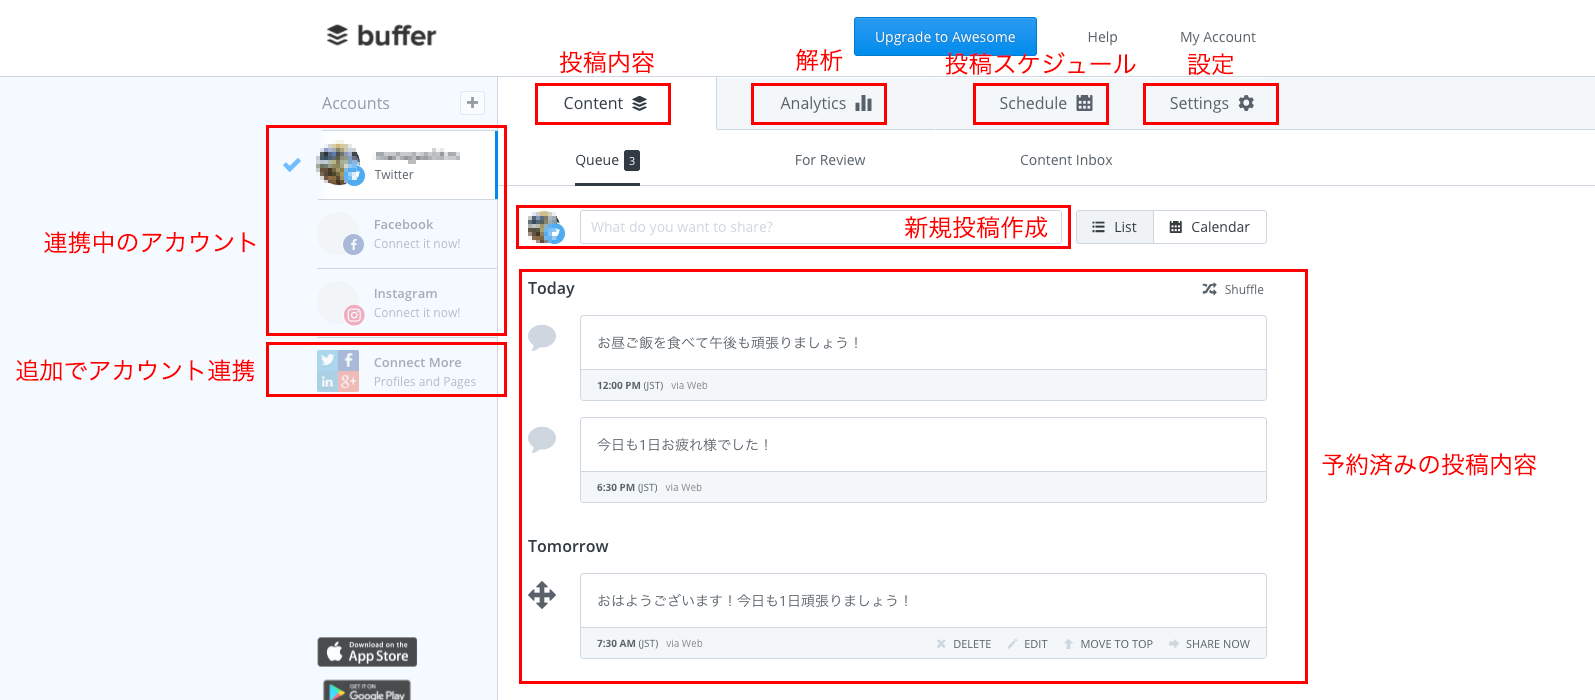Click the speech bubble beside 6:30 PM post
The image size is (1595, 700).
pyautogui.click(x=542, y=439)
